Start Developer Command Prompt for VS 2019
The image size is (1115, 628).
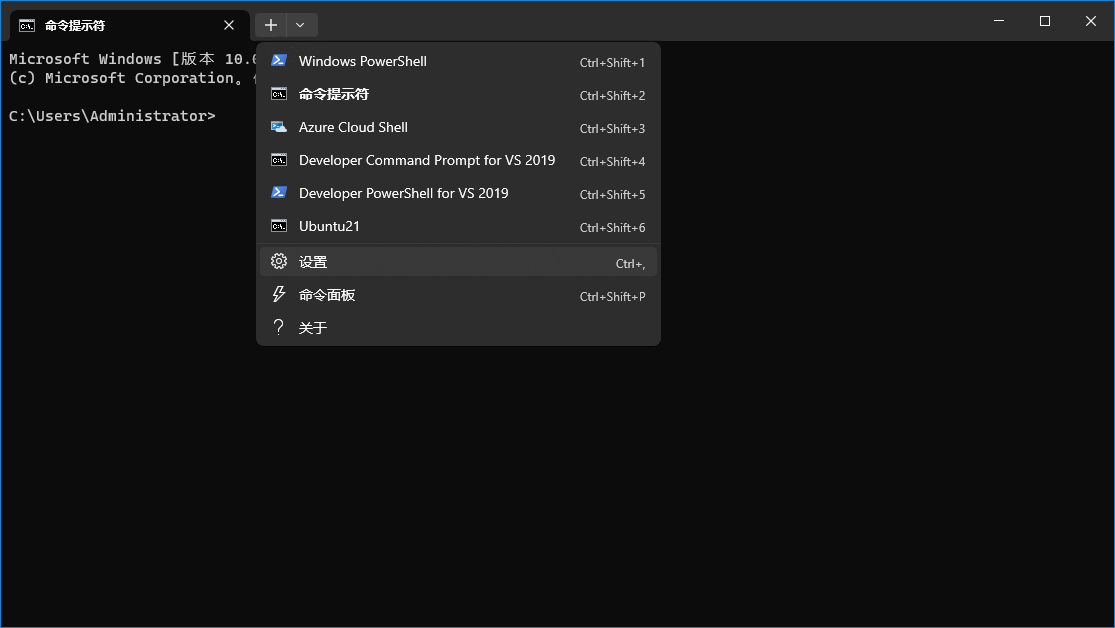pyautogui.click(x=458, y=160)
